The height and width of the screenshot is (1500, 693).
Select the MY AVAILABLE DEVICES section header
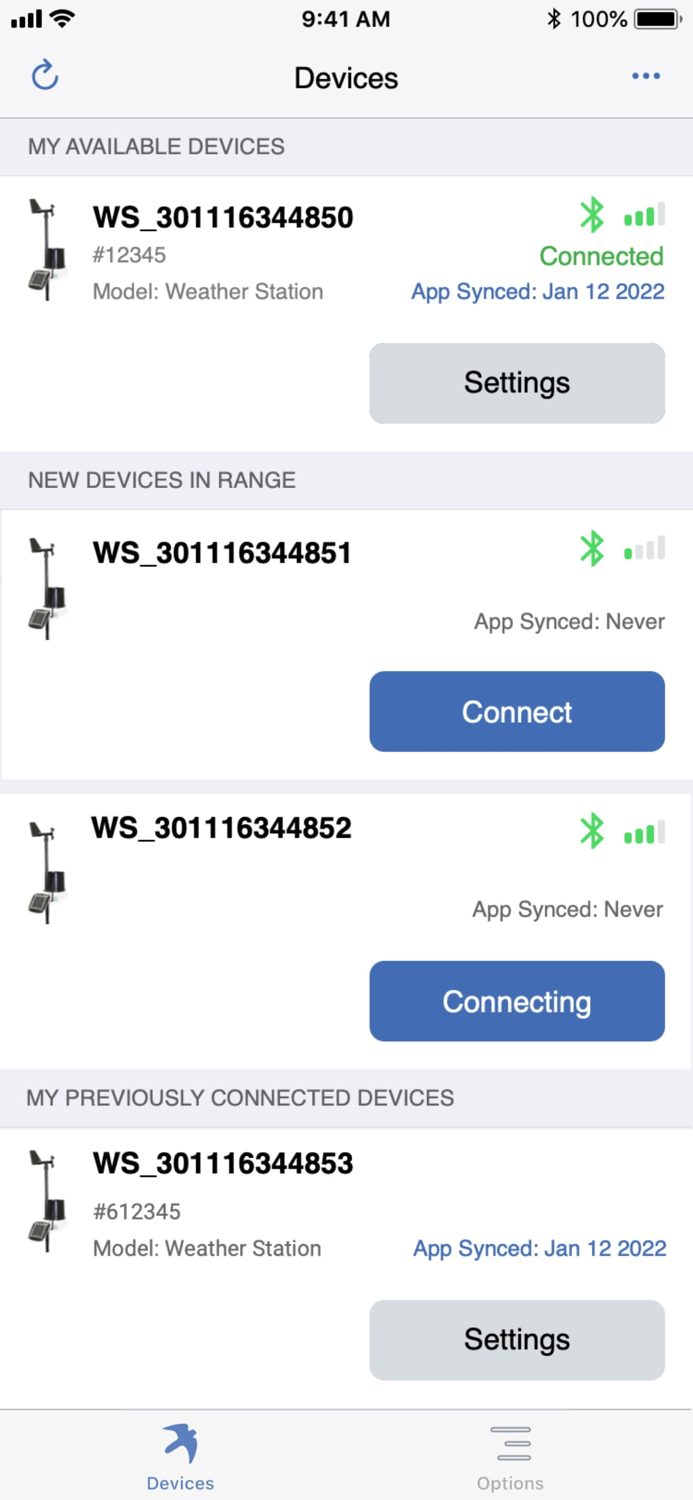(155, 146)
